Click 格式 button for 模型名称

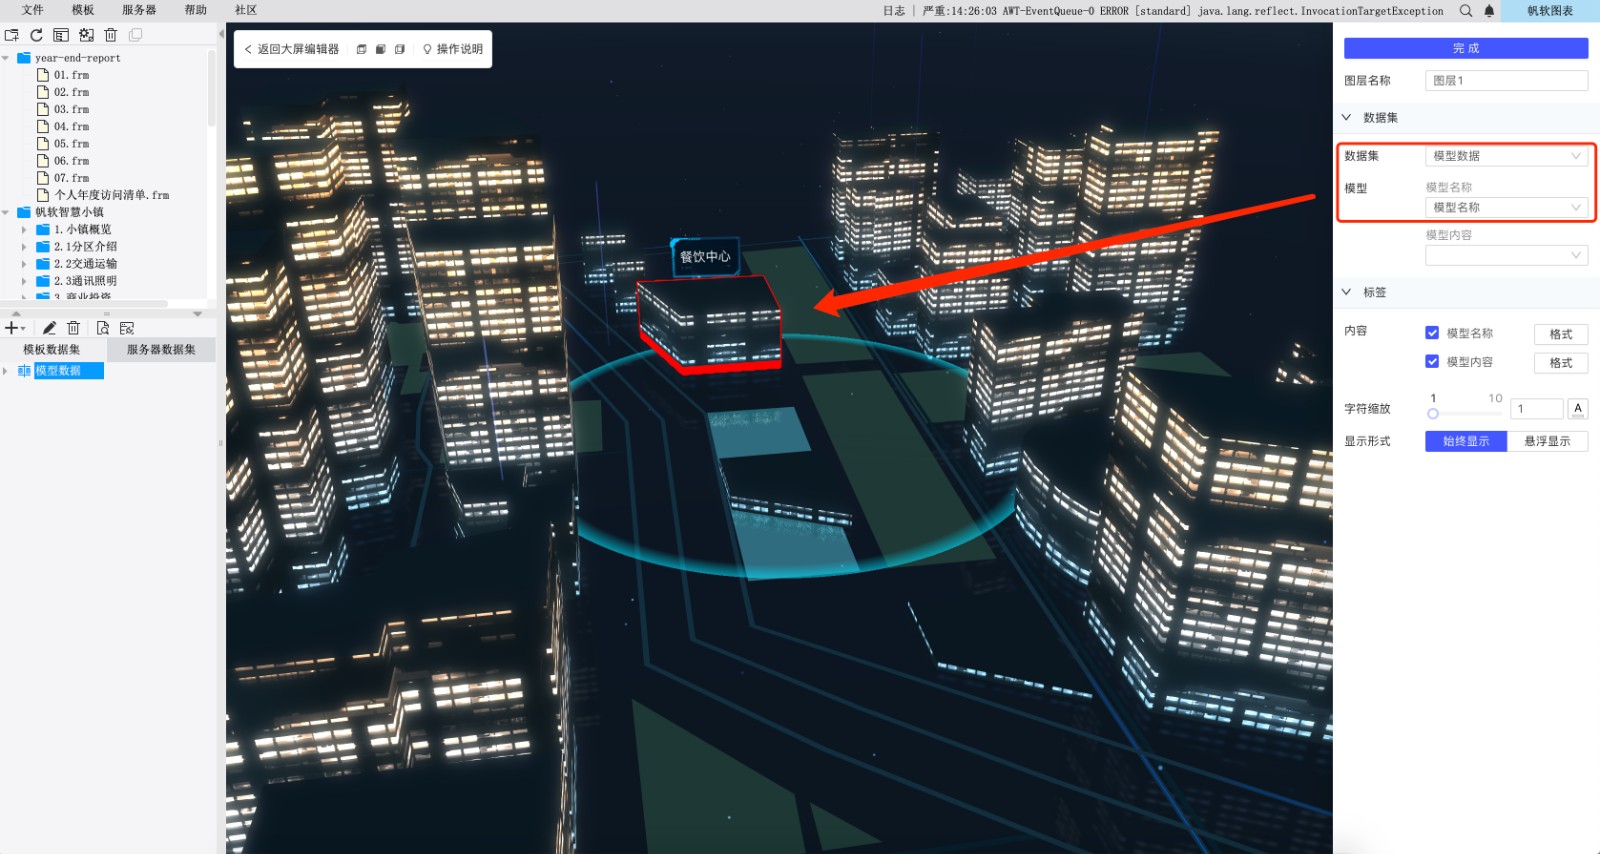tap(1561, 334)
